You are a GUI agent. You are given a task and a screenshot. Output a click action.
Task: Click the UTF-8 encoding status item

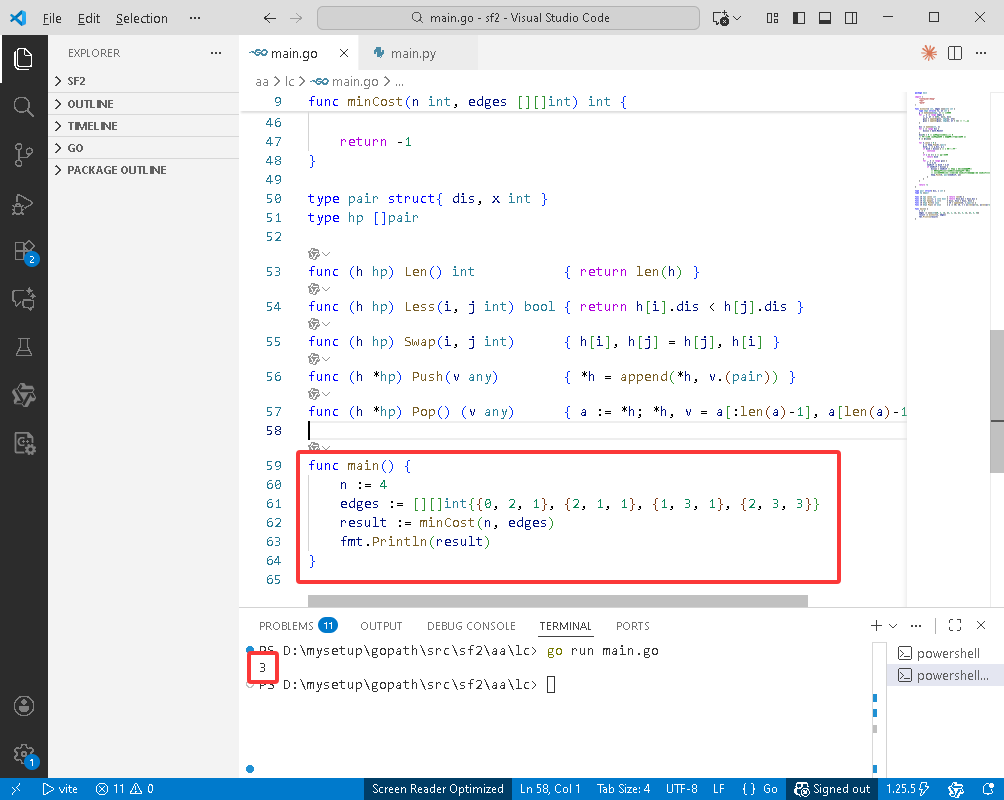pyautogui.click(x=684, y=789)
